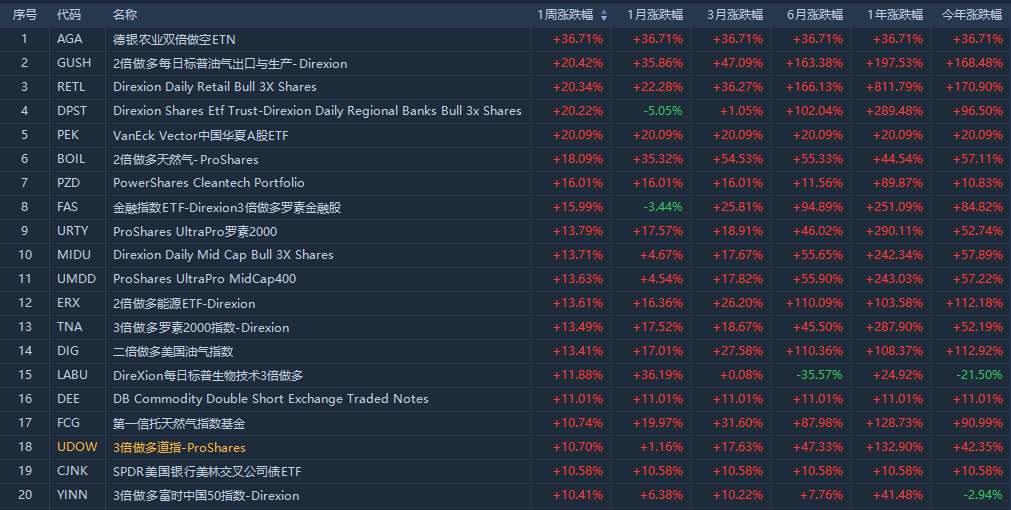
Task: Sort by the 6月涨跌幅 column header
Action: coord(815,15)
